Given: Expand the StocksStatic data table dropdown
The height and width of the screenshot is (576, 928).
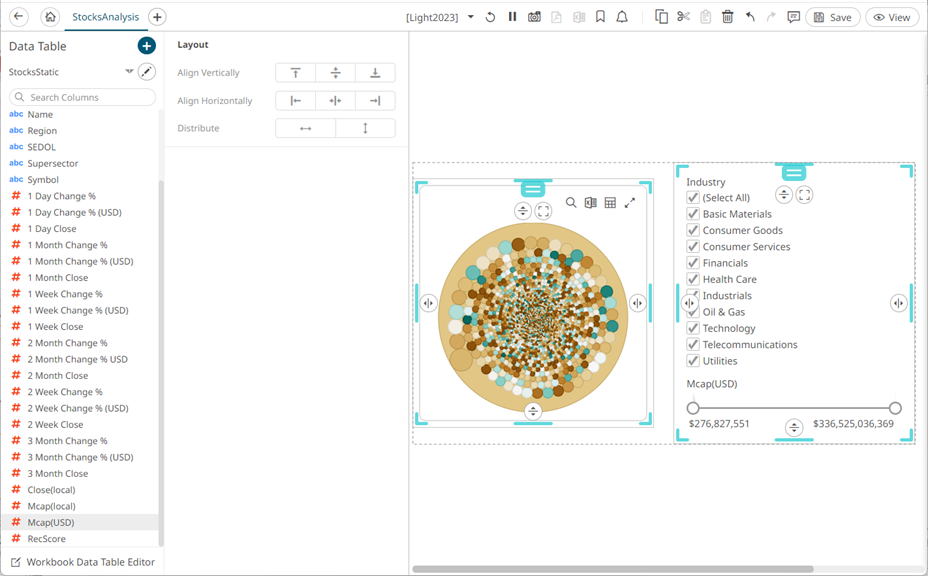Looking at the screenshot, I should click(x=129, y=72).
